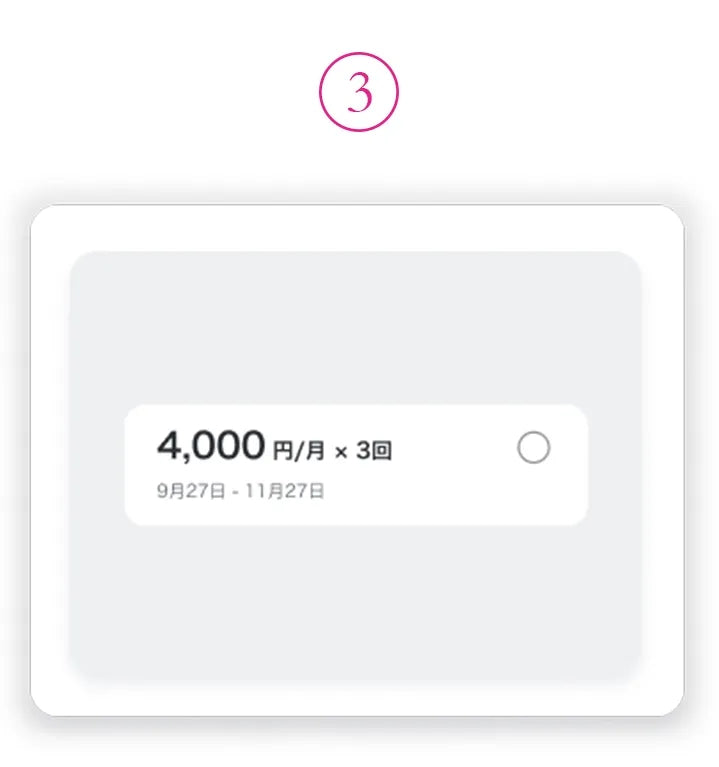
Task: Click the pink number 3 inside the circle
Action: point(359,94)
